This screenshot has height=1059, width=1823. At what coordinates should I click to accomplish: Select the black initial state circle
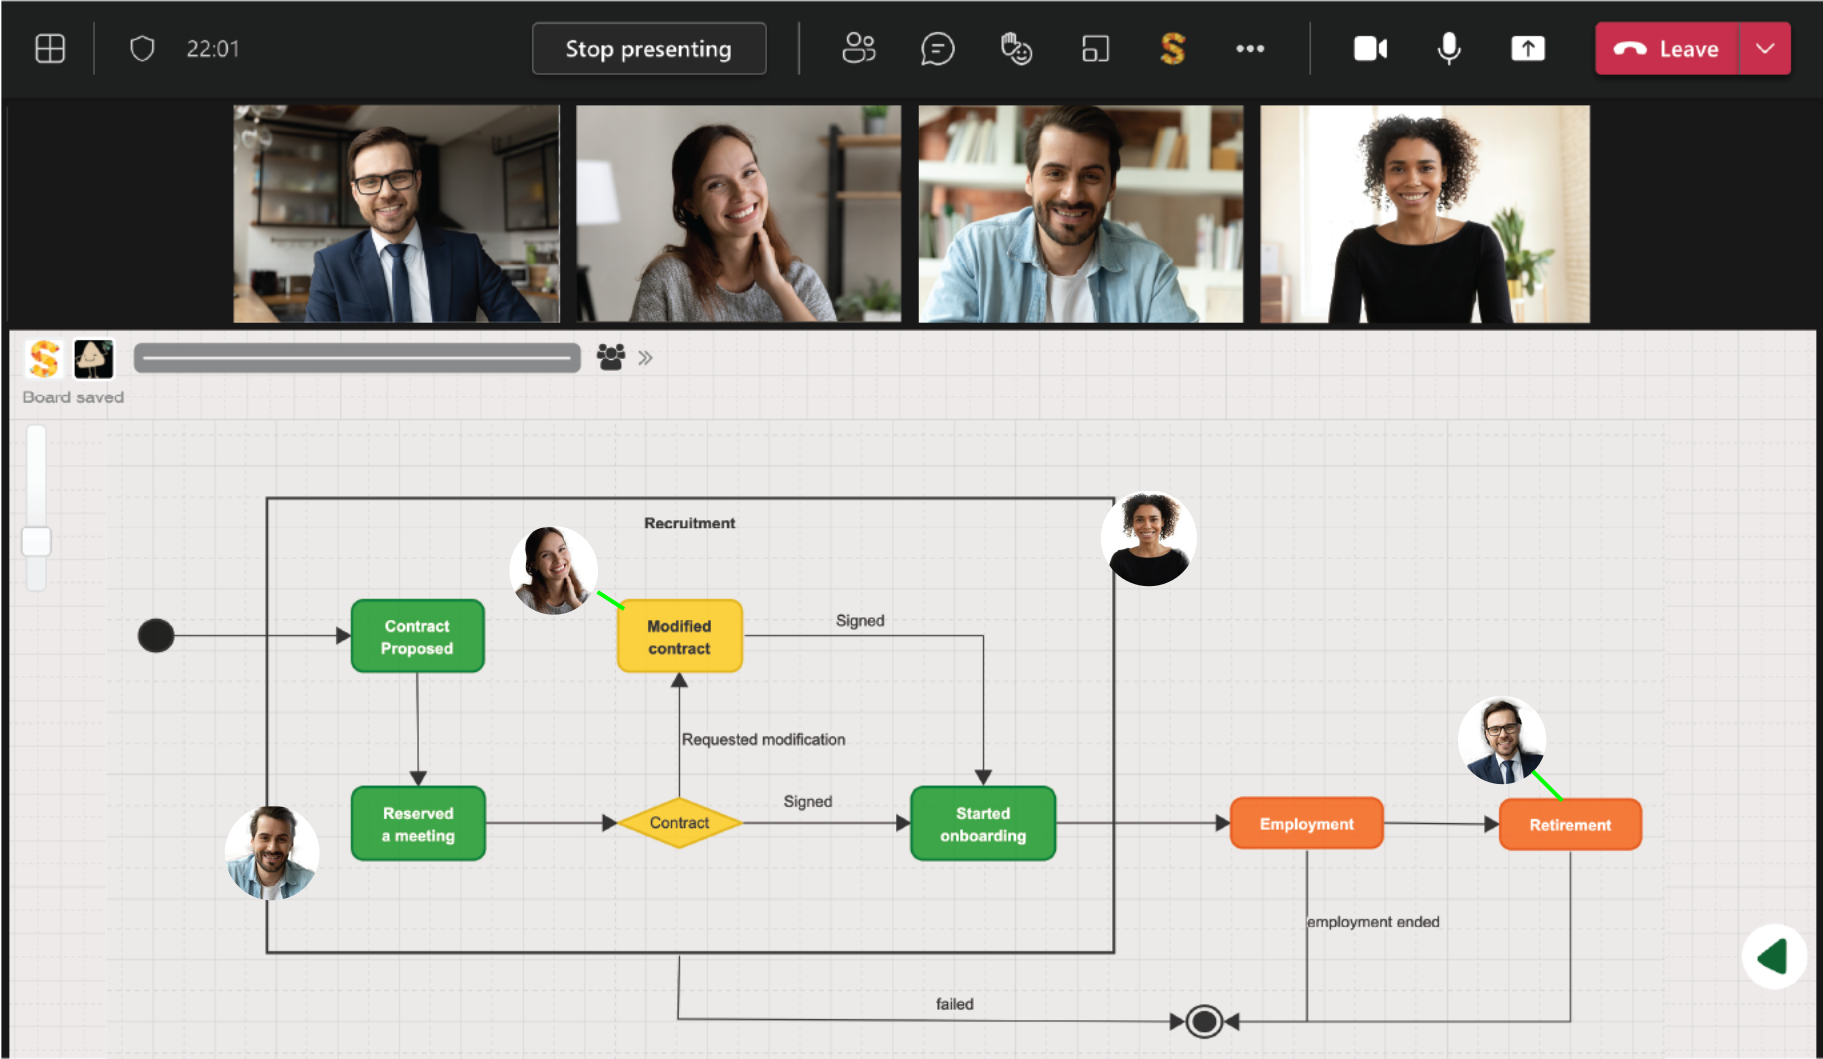[x=156, y=635]
